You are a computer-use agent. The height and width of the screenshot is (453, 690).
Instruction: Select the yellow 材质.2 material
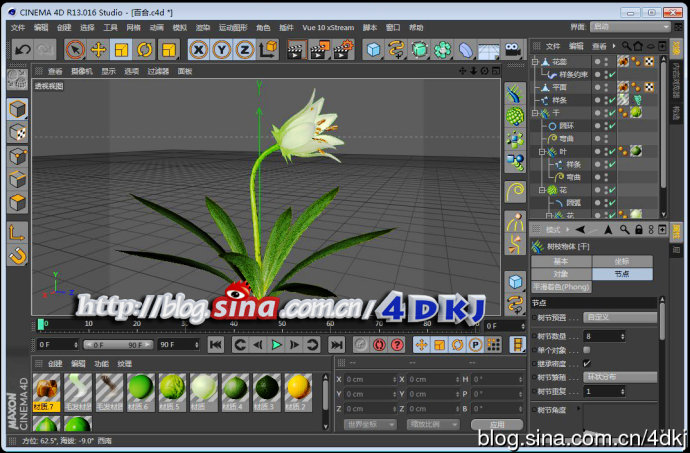click(x=298, y=393)
